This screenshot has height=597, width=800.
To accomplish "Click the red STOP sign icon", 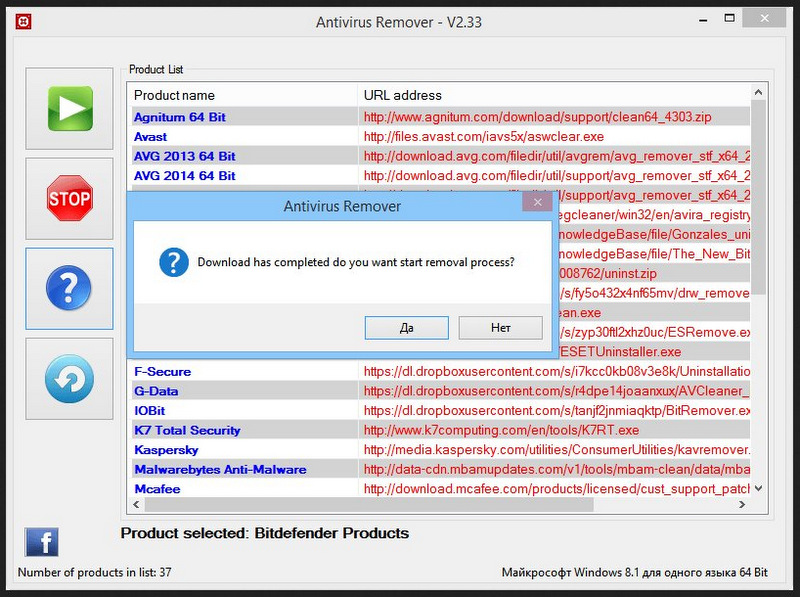I will 69,198.
